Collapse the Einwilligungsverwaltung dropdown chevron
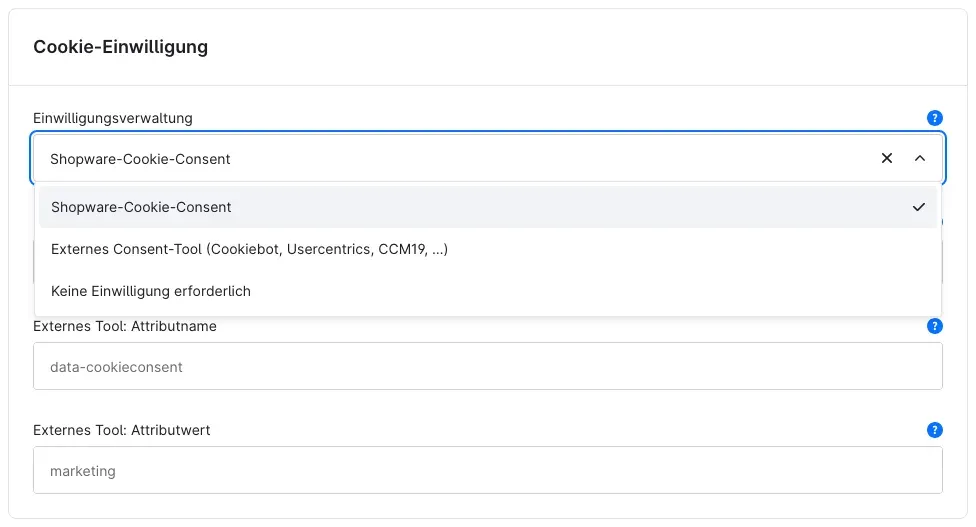 coord(920,158)
